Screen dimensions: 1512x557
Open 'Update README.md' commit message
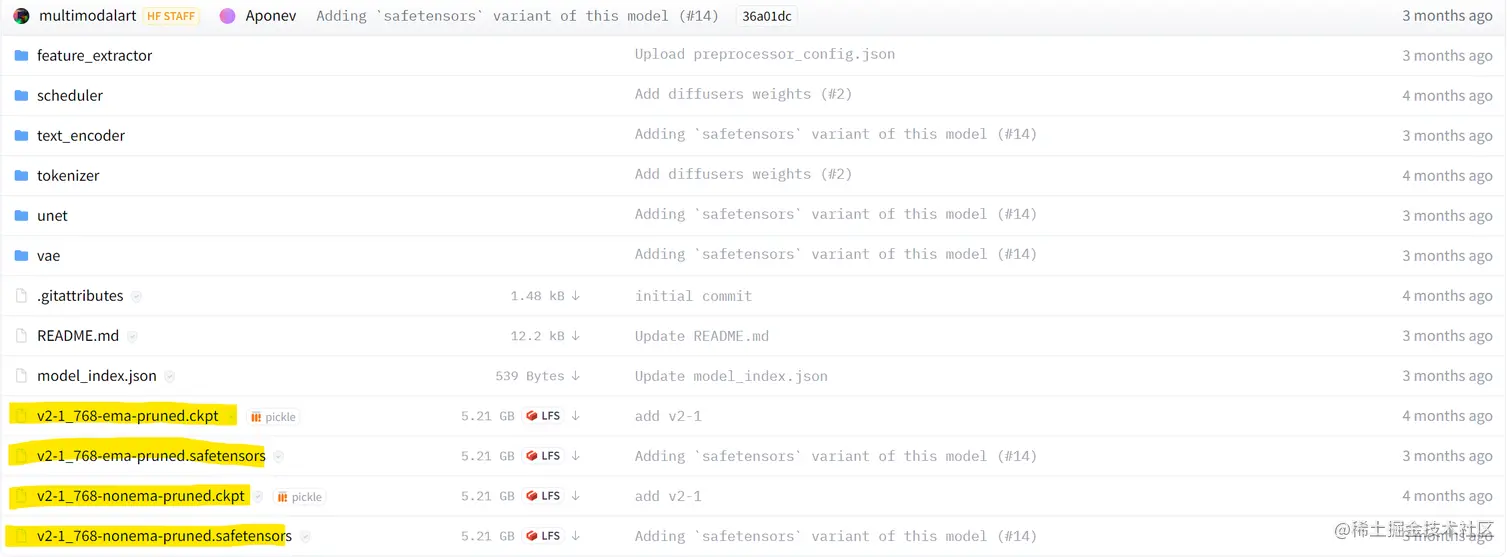[x=702, y=336]
